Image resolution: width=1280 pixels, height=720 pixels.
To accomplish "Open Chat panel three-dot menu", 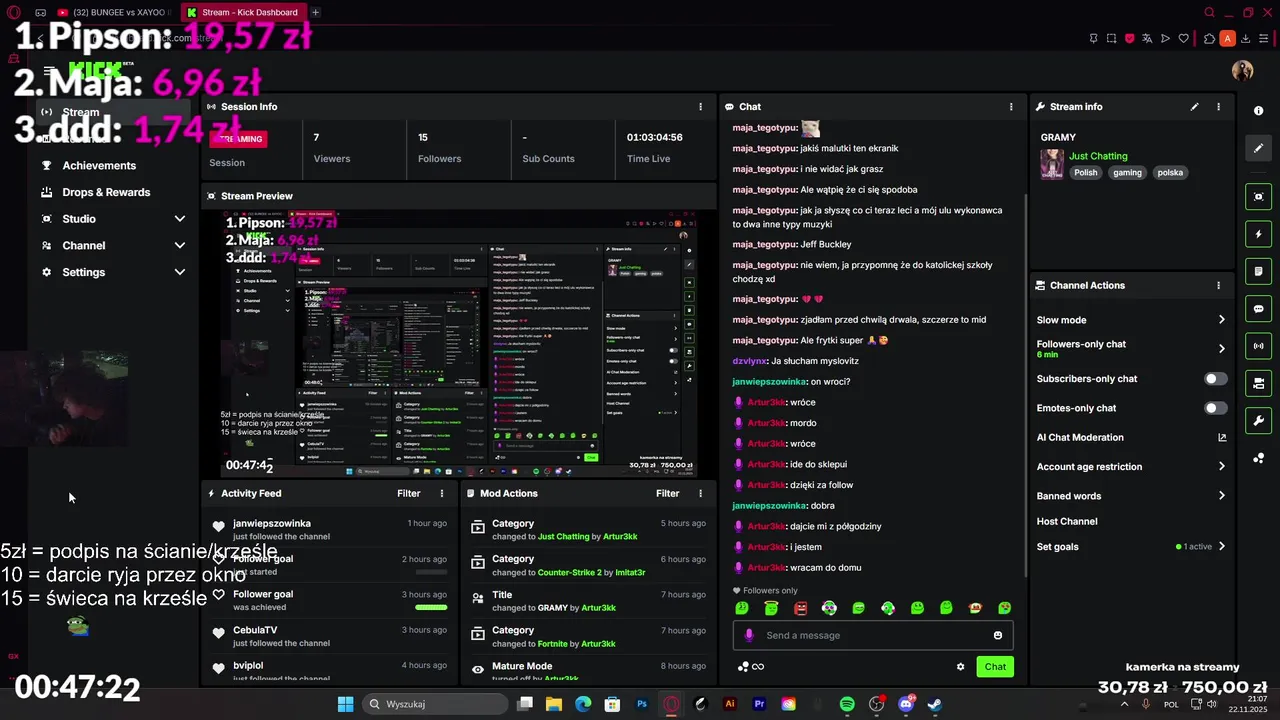I will click(x=1011, y=106).
